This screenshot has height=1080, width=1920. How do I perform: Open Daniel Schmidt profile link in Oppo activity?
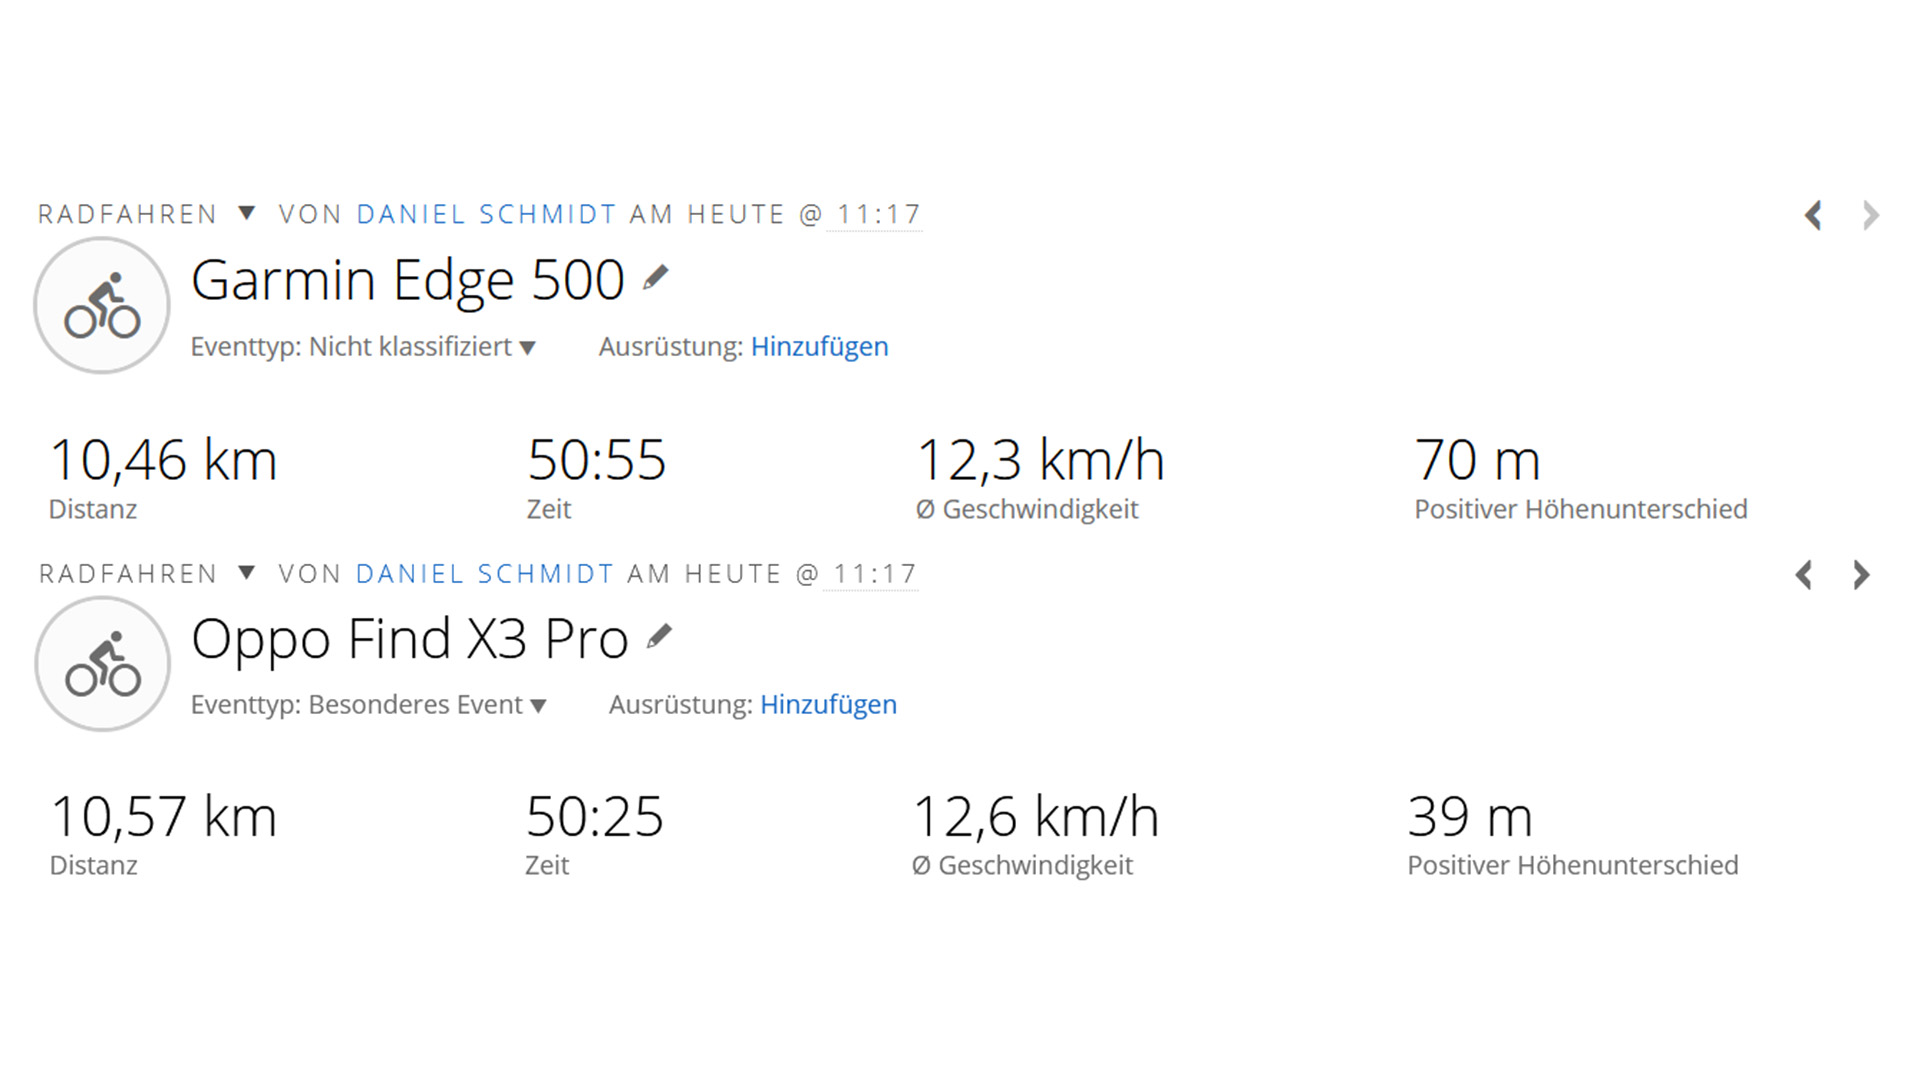click(485, 574)
